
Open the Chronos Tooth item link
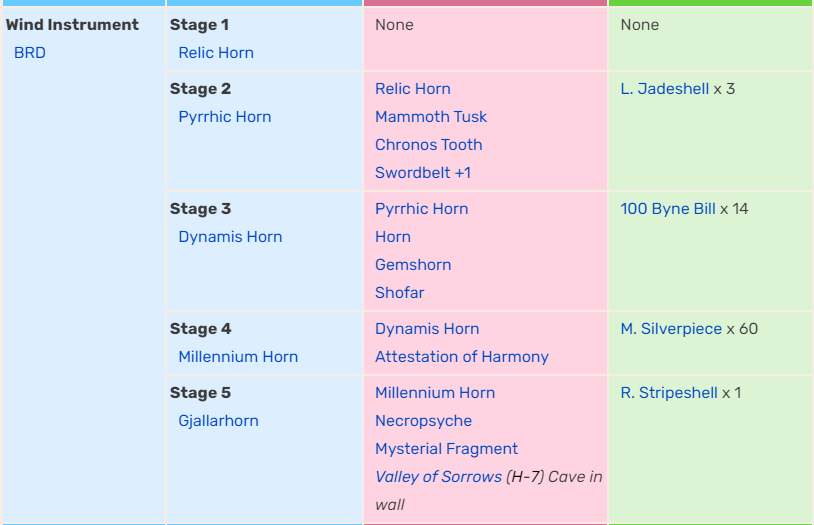(x=429, y=145)
